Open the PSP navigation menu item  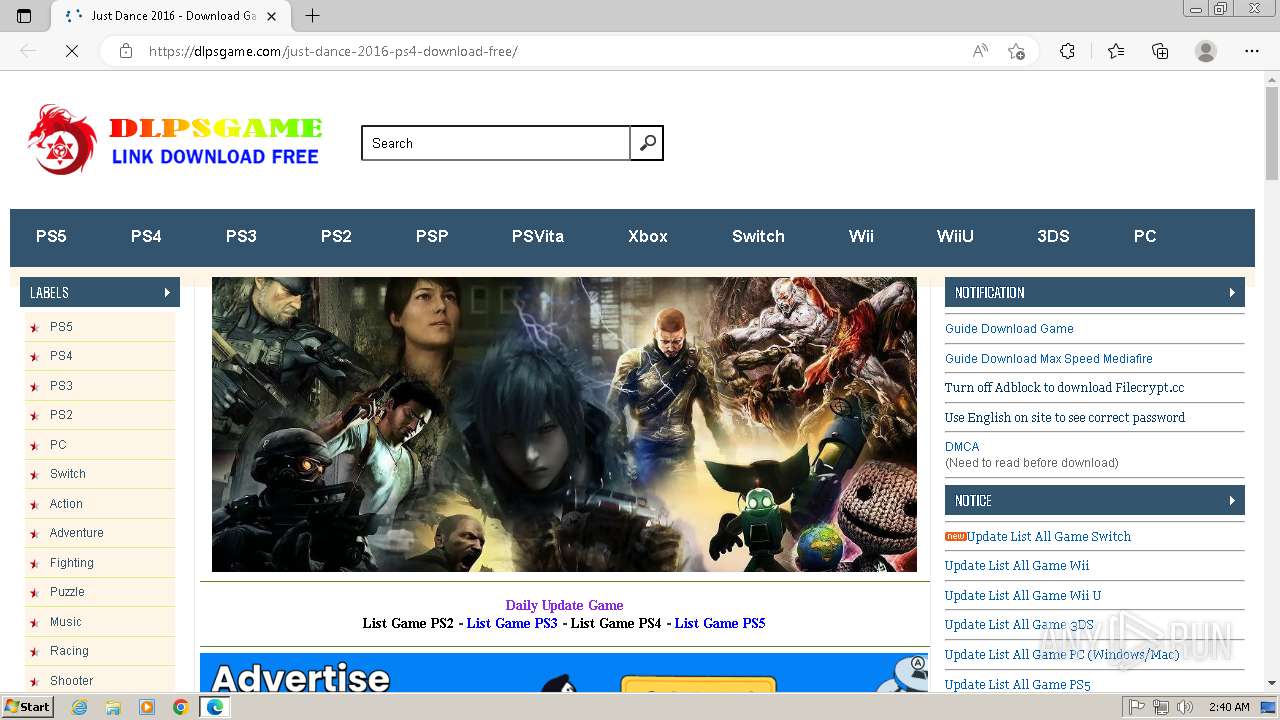tap(432, 237)
